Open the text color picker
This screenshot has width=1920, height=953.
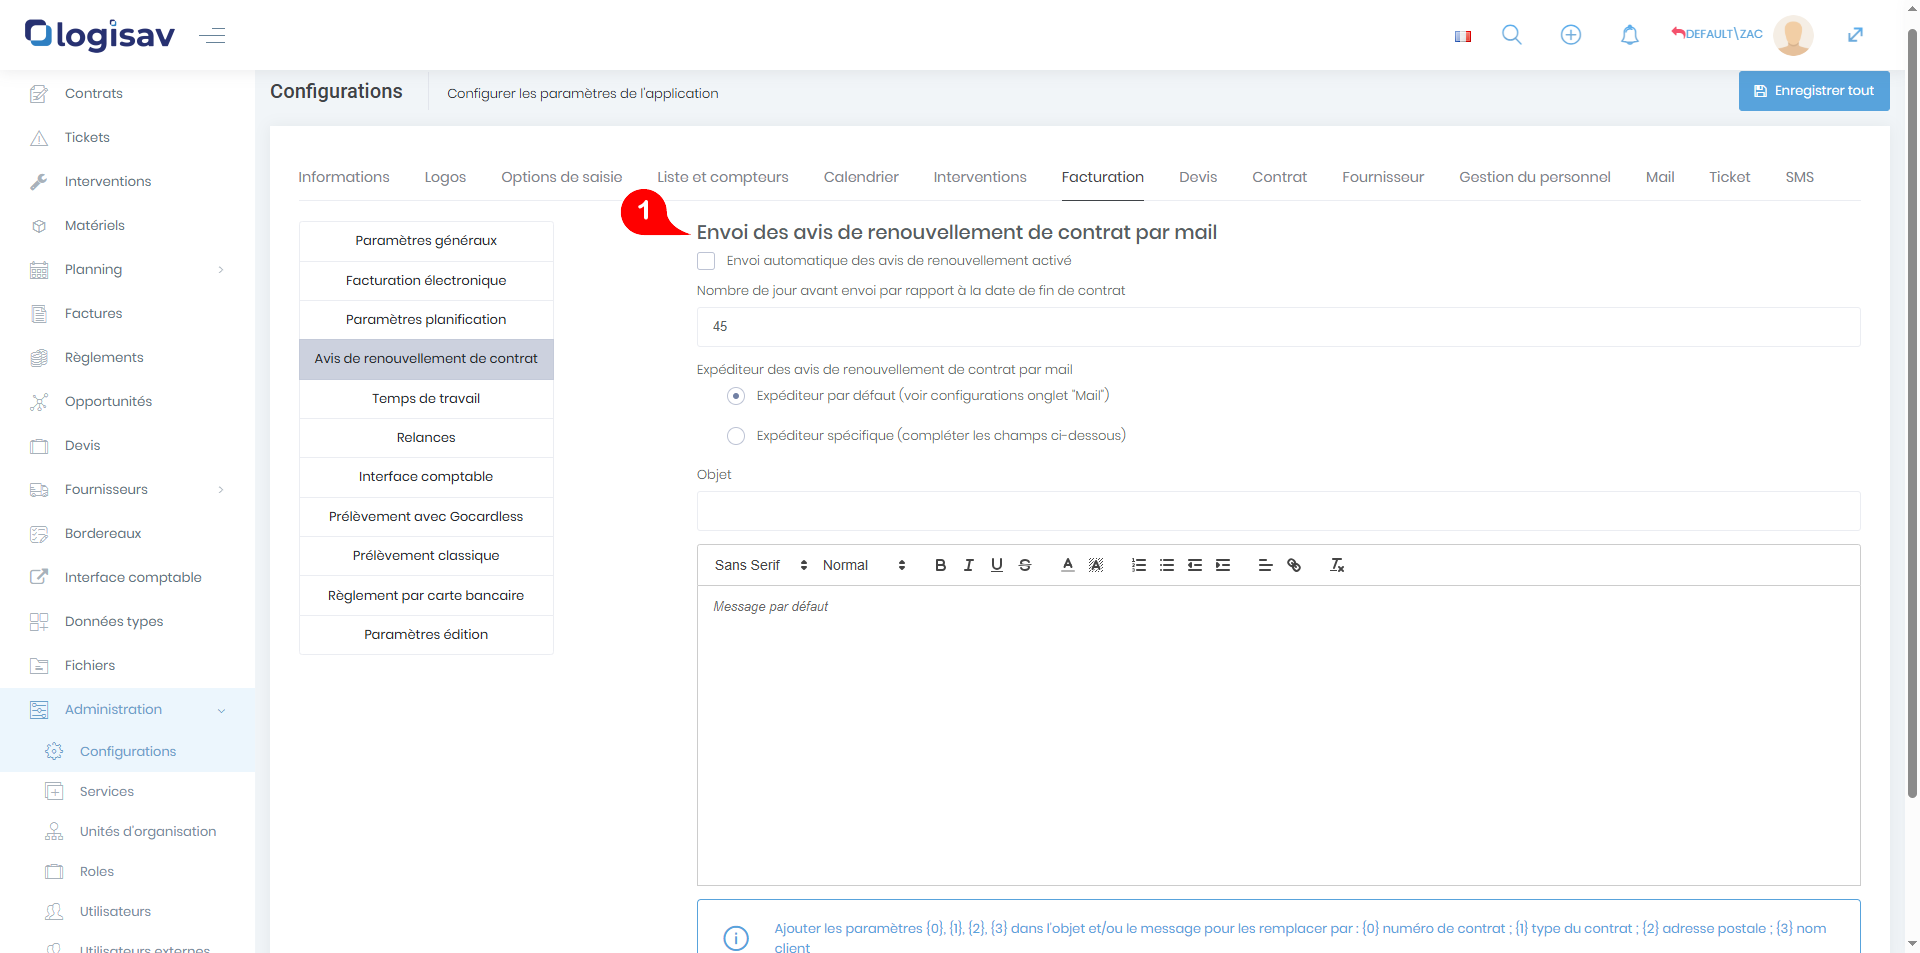(x=1068, y=566)
